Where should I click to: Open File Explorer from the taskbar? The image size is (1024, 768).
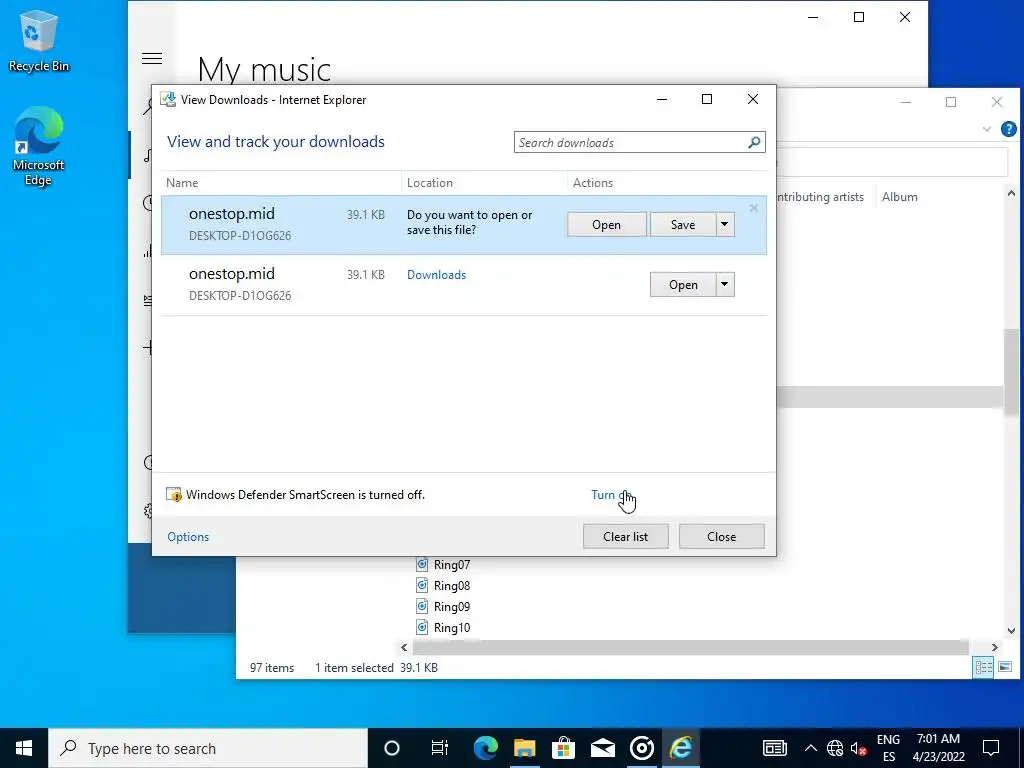[x=524, y=748]
